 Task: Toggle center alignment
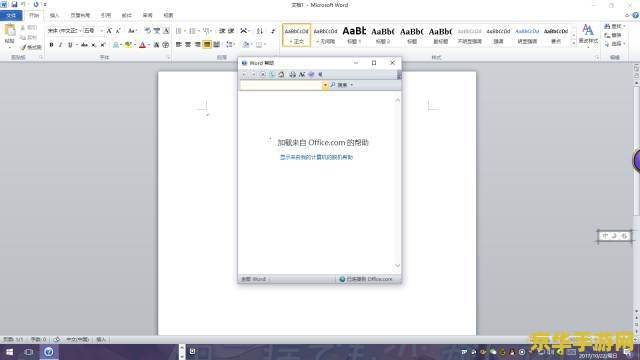[x=188, y=44]
